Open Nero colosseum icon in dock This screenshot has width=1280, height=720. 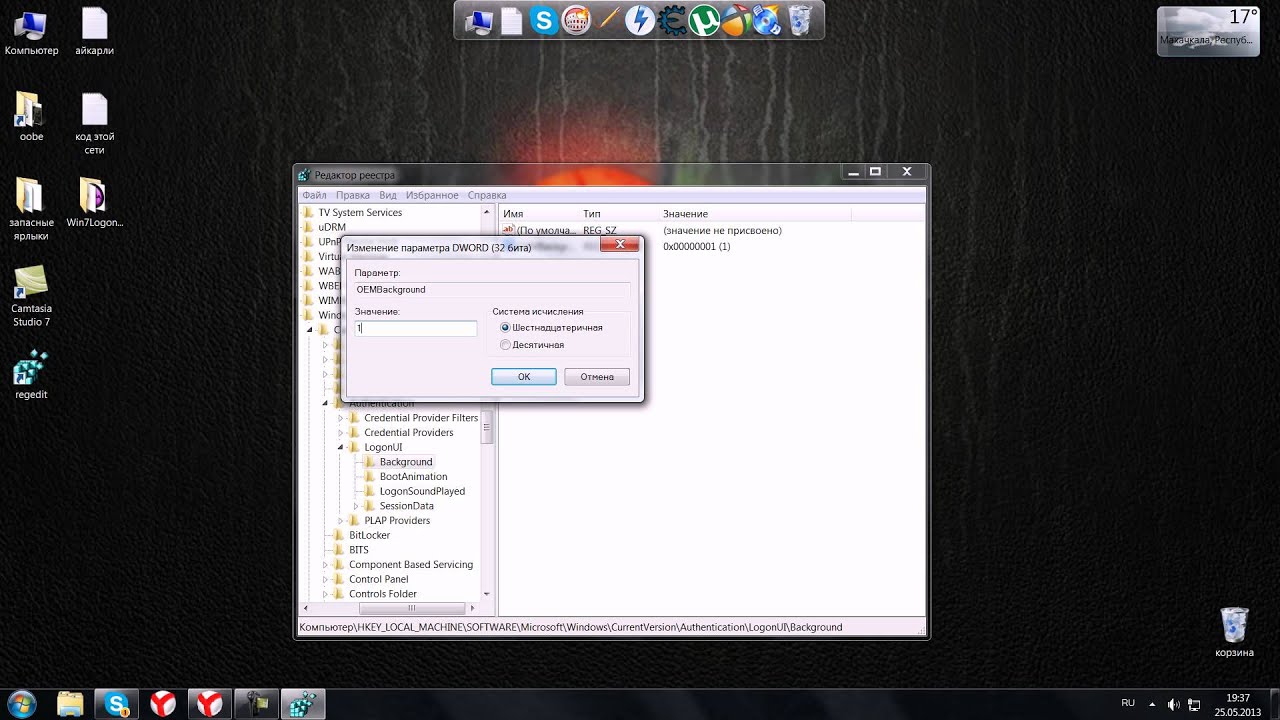point(576,20)
